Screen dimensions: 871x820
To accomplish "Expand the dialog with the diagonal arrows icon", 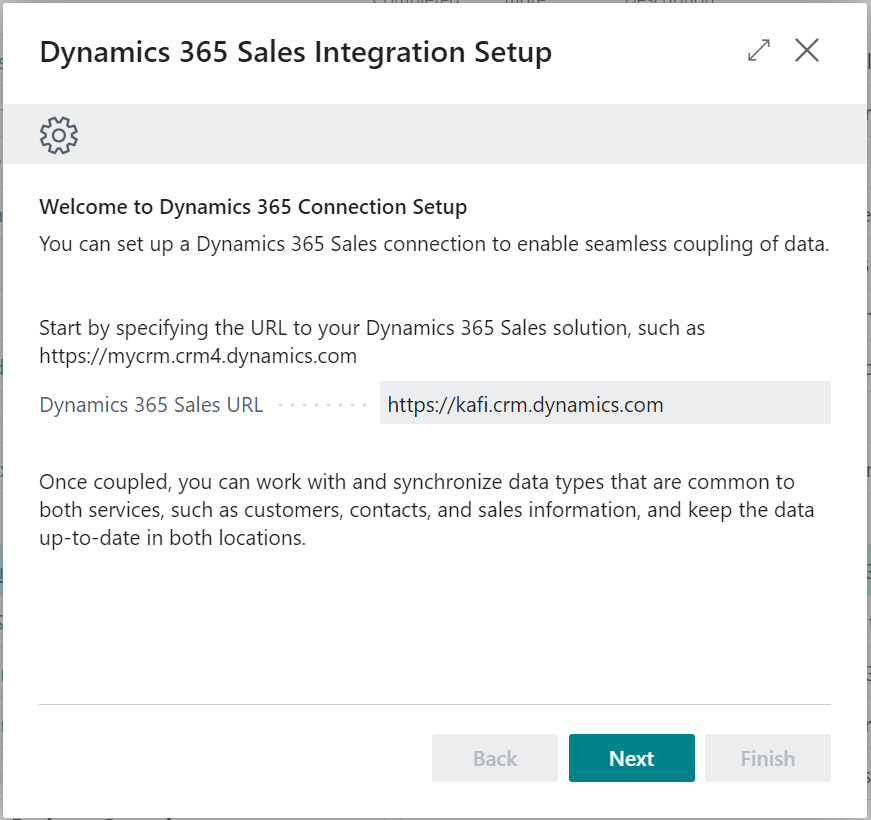I will click(759, 51).
